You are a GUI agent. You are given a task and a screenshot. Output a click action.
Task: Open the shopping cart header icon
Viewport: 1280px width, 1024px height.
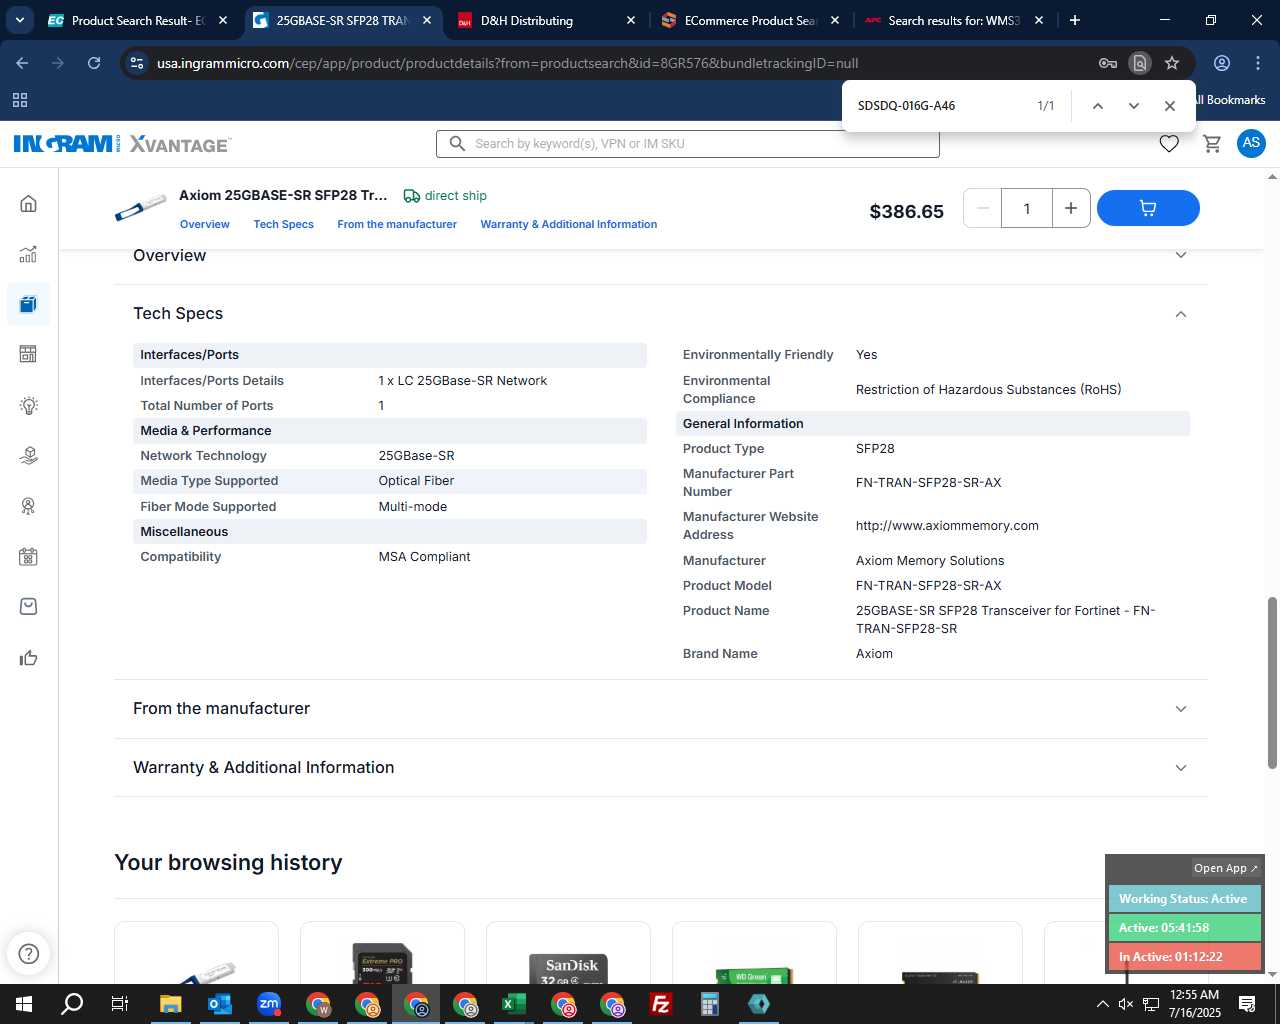[1212, 144]
